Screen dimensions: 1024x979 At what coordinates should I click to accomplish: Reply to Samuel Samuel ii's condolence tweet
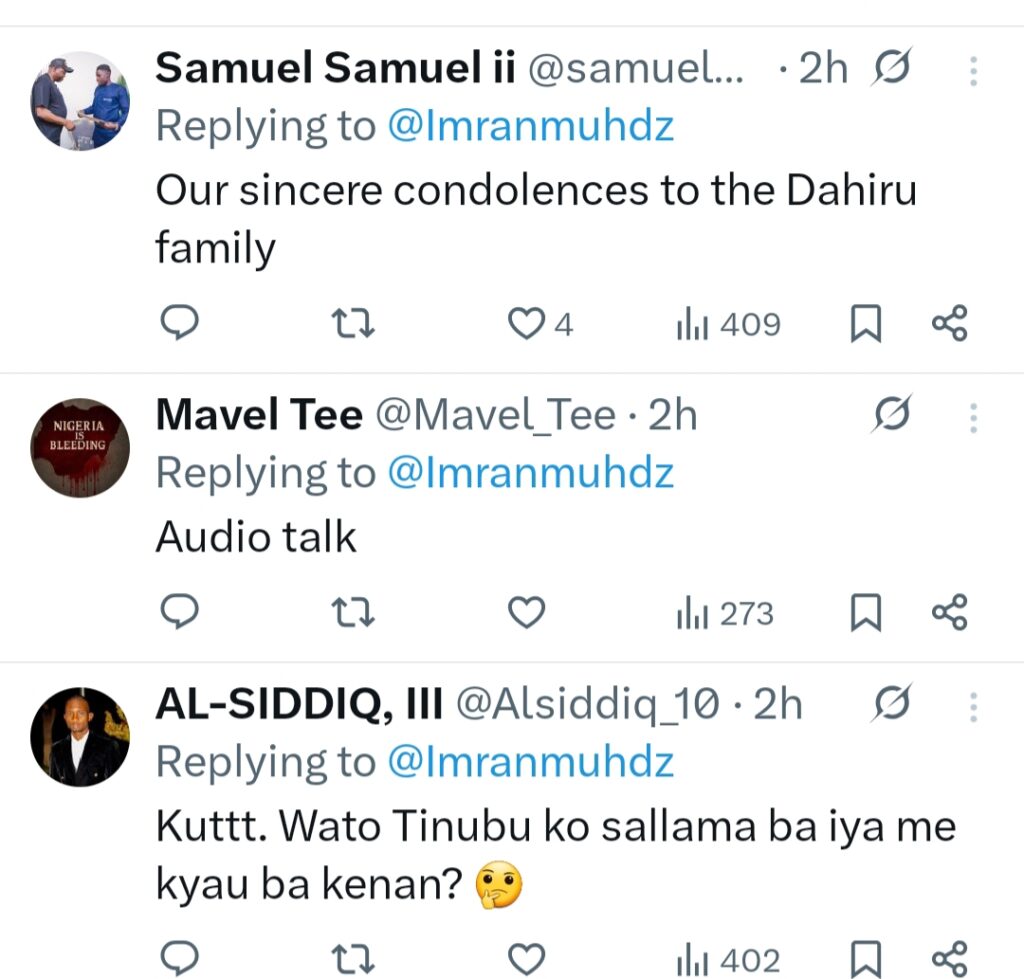180,324
